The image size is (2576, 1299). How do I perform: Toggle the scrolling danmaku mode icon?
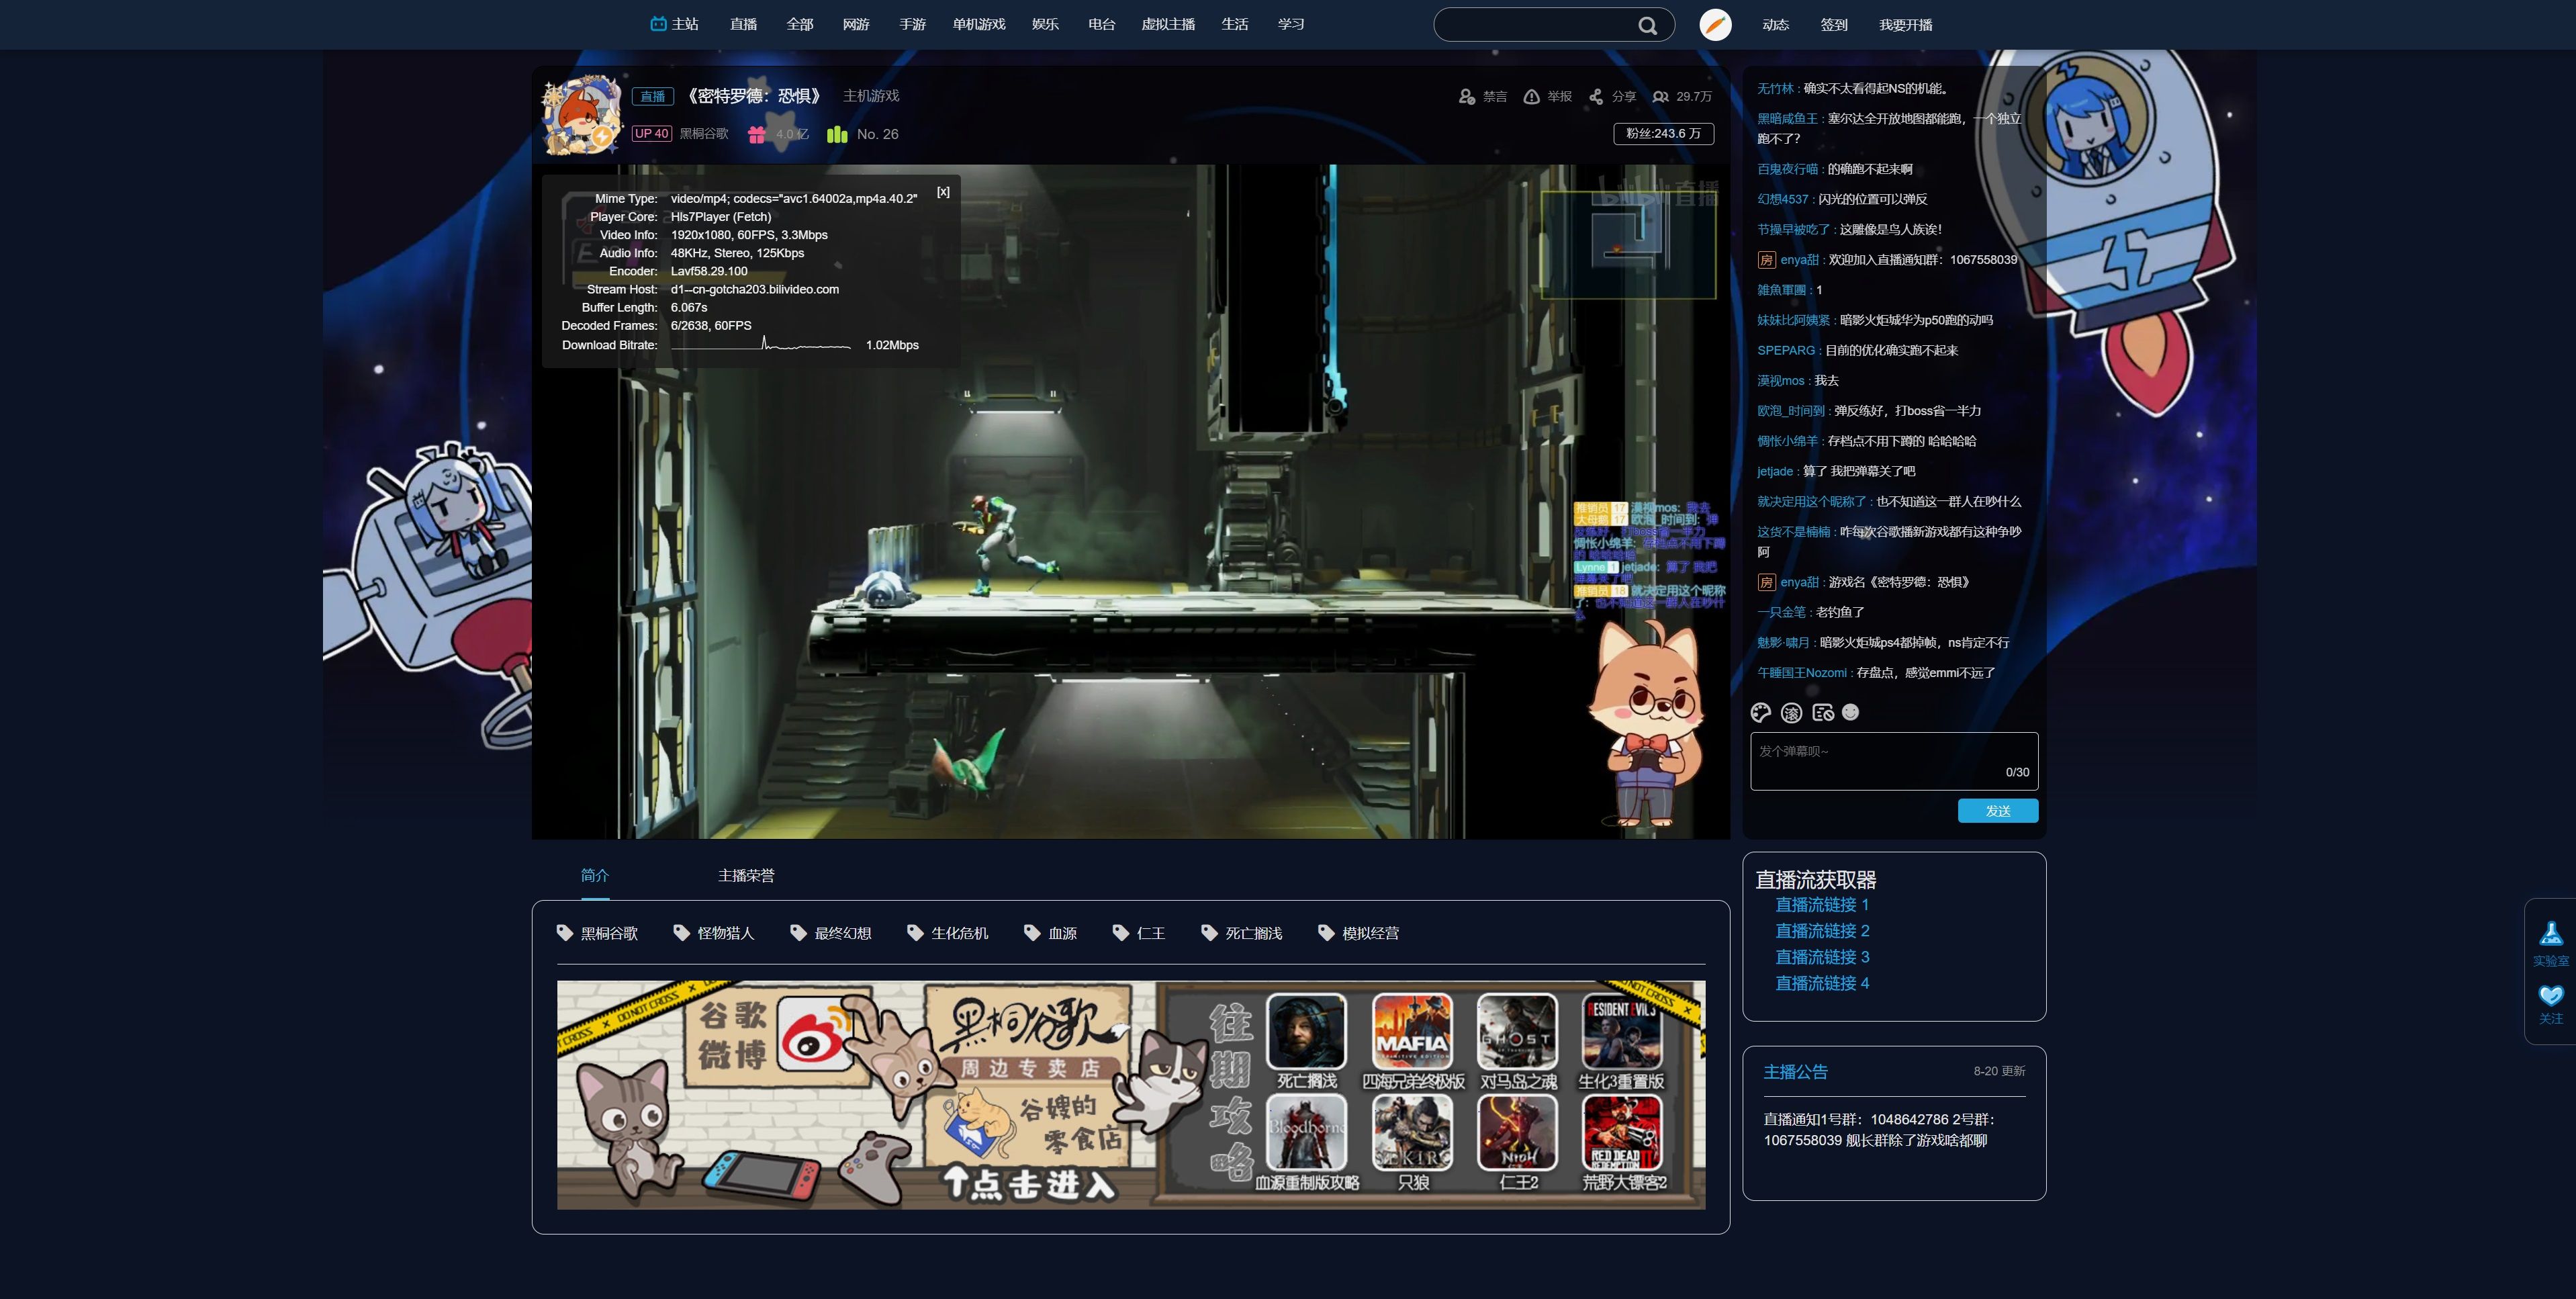coord(1791,712)
